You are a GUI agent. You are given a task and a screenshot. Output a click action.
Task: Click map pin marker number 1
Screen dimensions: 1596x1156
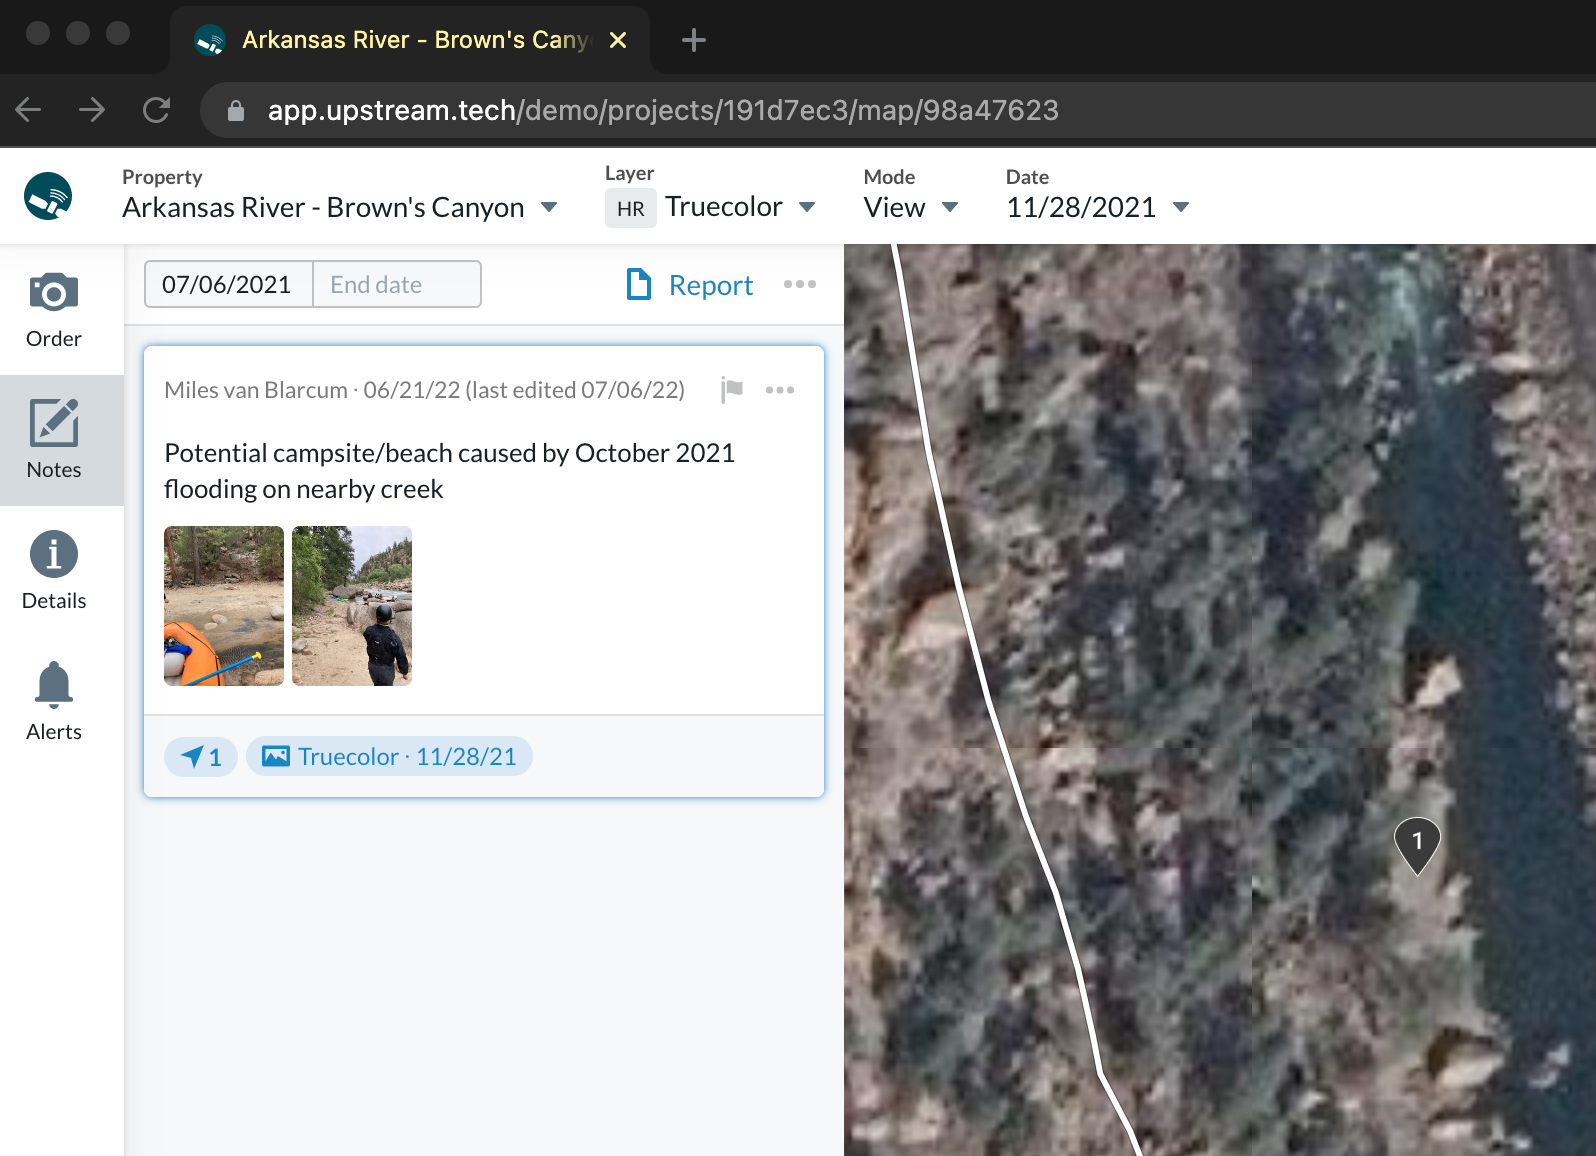pos(1417,843)
